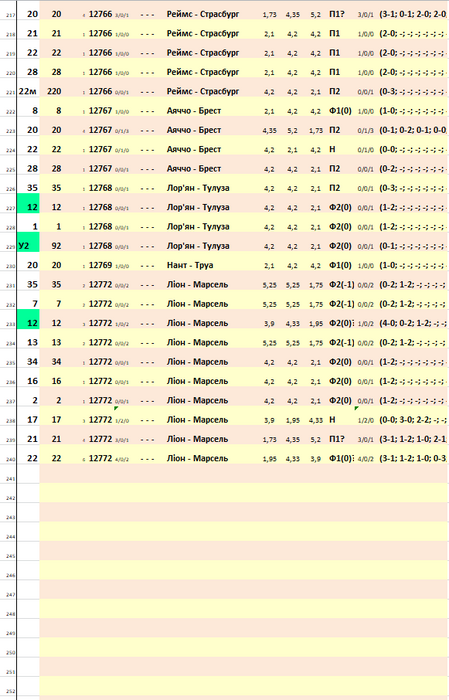Select 'Ліон - Марсель' in row 238
This screenshot has width=449, height=700.
(x=197, y=420)
